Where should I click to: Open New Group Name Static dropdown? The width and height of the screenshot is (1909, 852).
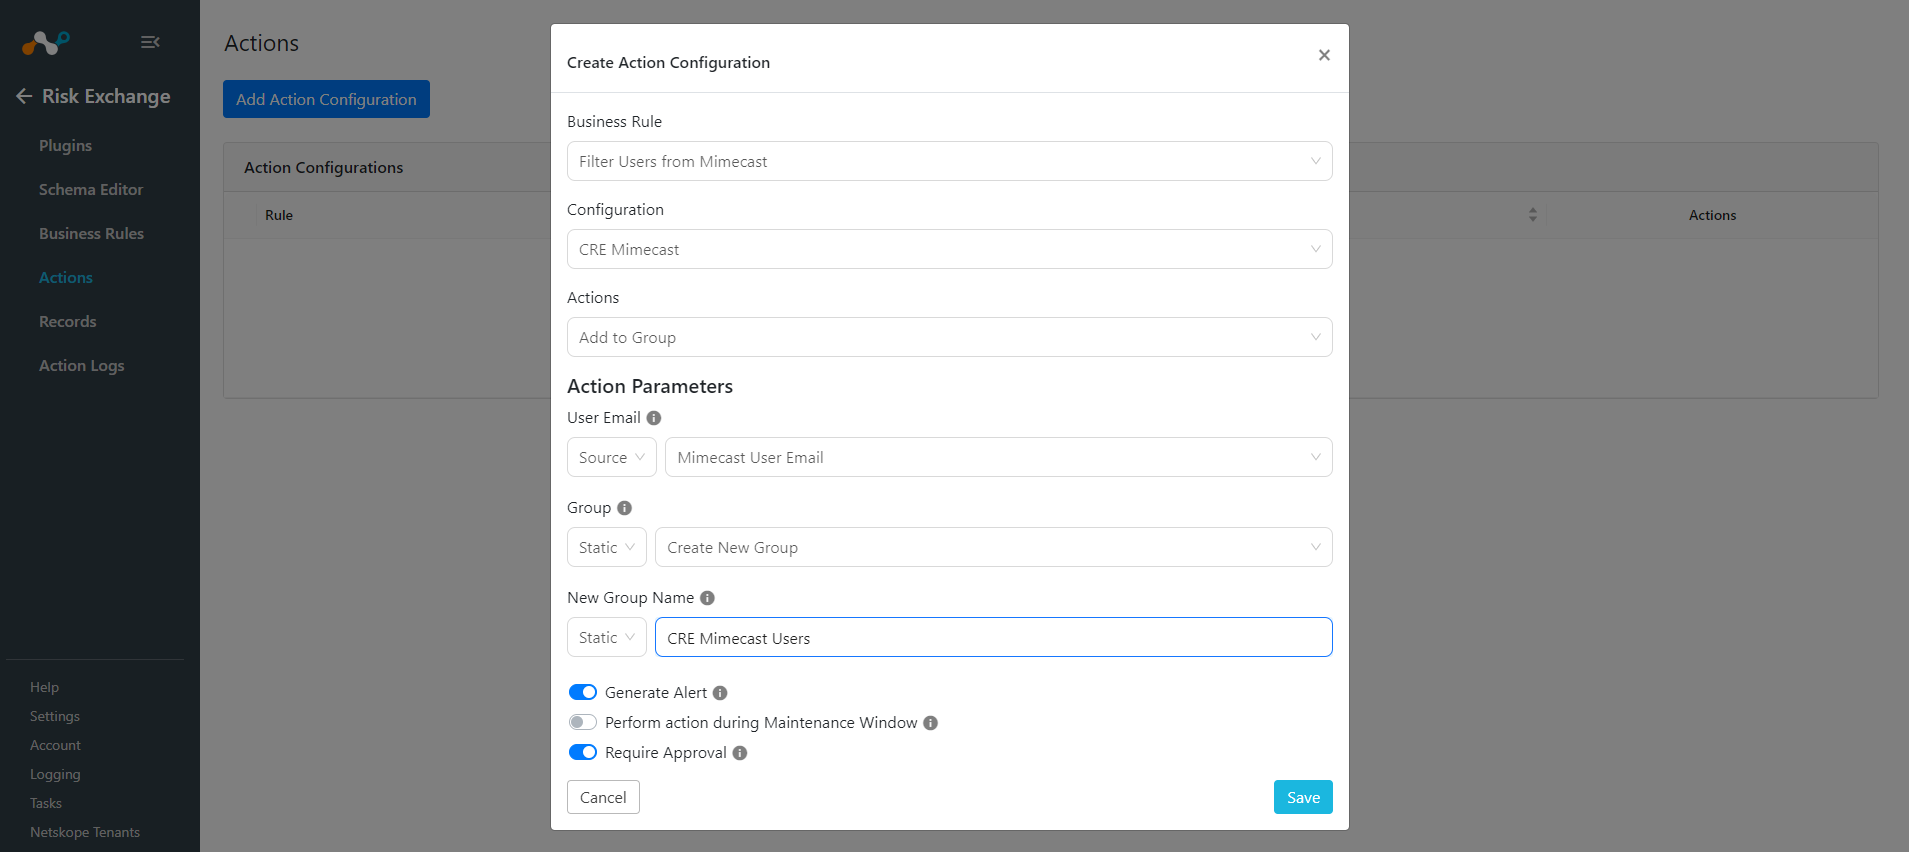point(606,637)
